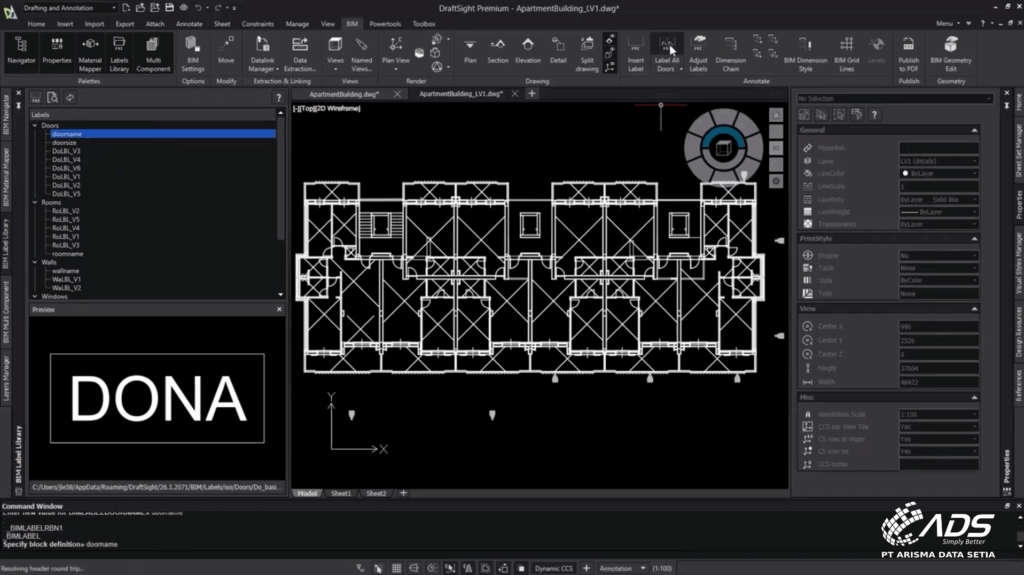1024x575 pixels.
Task: Open the No Selection dropdown
Action: pos(895,99)
